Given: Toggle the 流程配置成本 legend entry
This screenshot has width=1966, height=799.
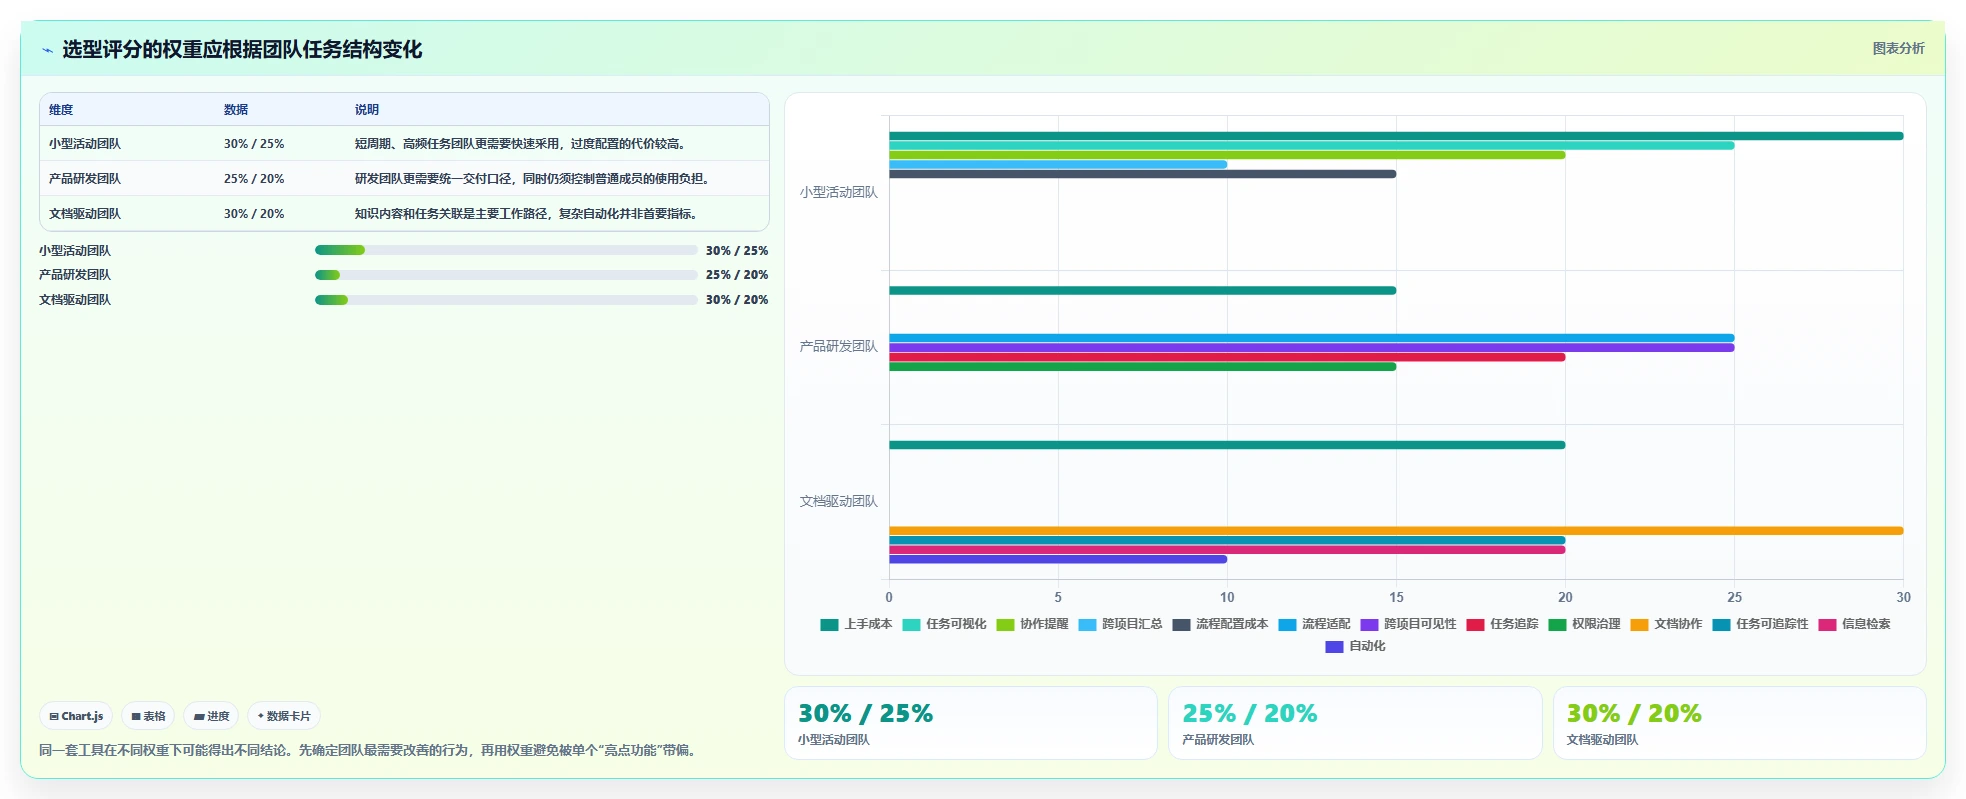Looking at the screenshot, I should [1220, 624].
